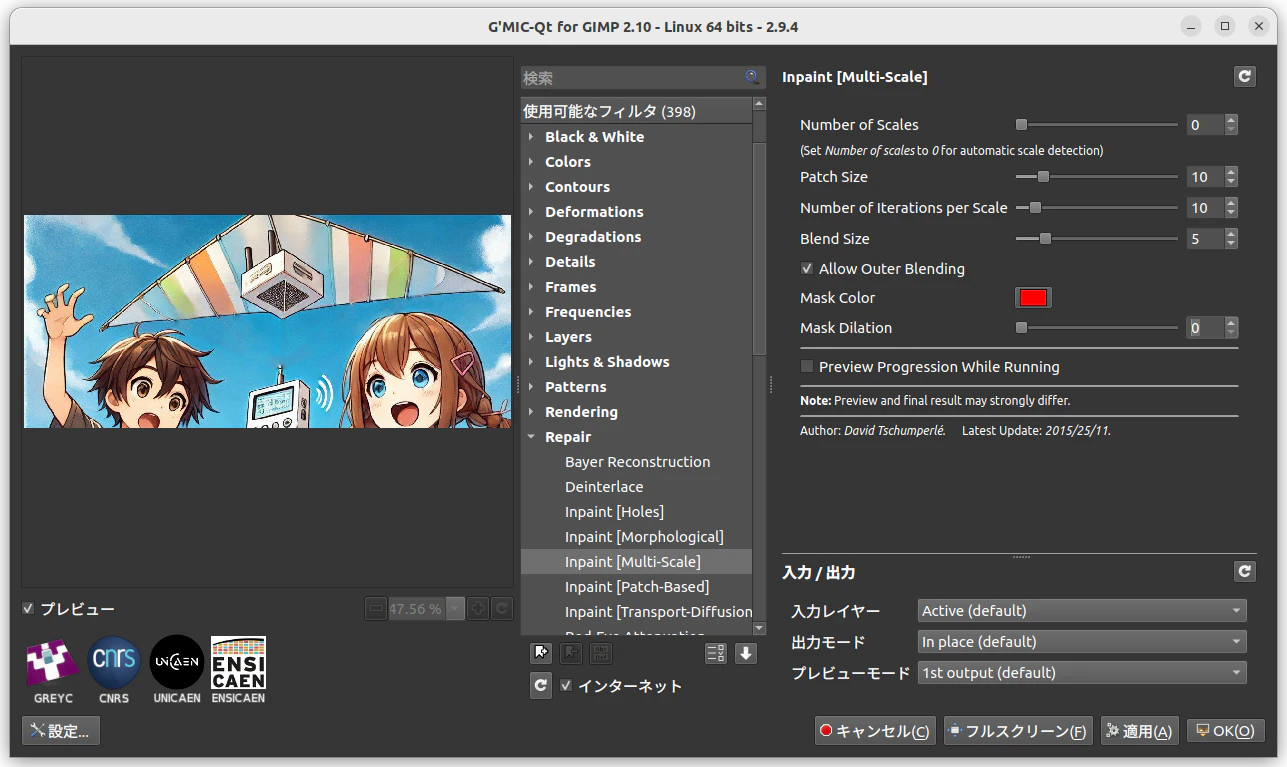Reset the Inpaint [Multi-Scale] parameters
This screenshot has height=767, width=1287.
[1244, 76]
